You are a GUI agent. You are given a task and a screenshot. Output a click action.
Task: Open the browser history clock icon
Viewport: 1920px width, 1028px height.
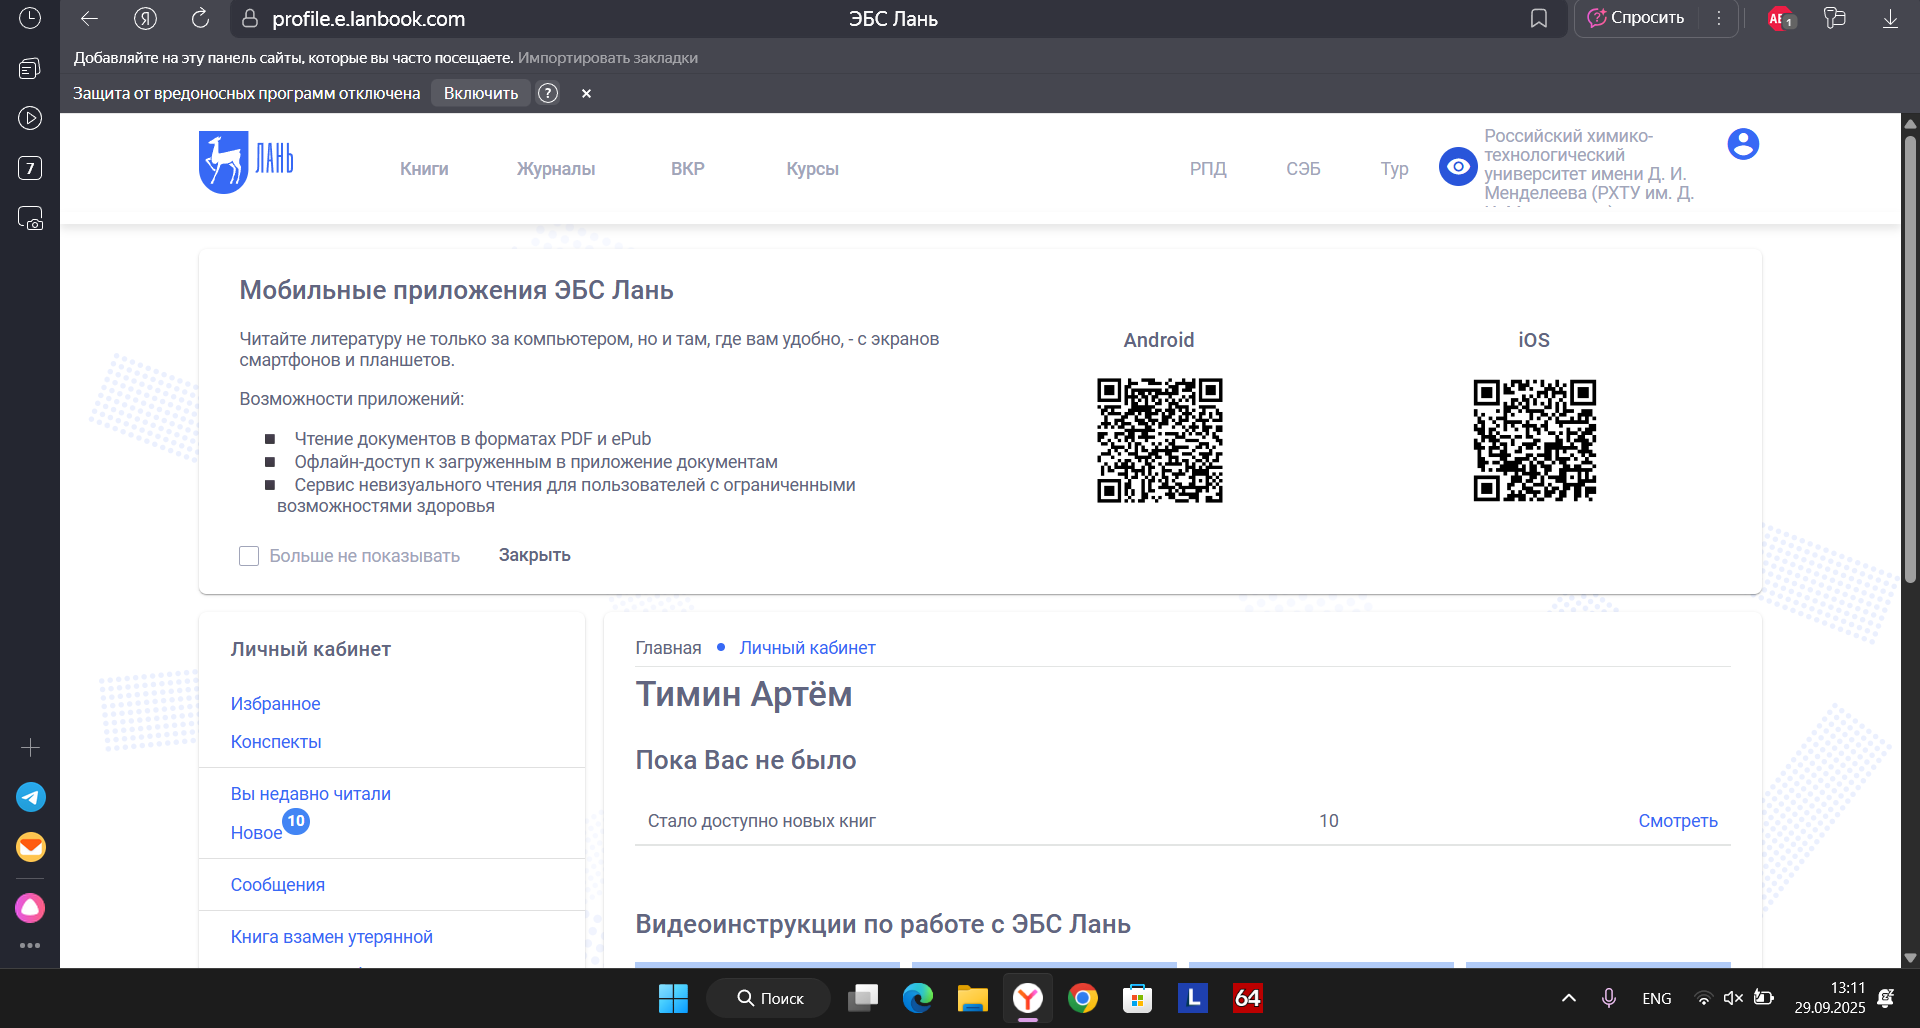pos(30,18)
